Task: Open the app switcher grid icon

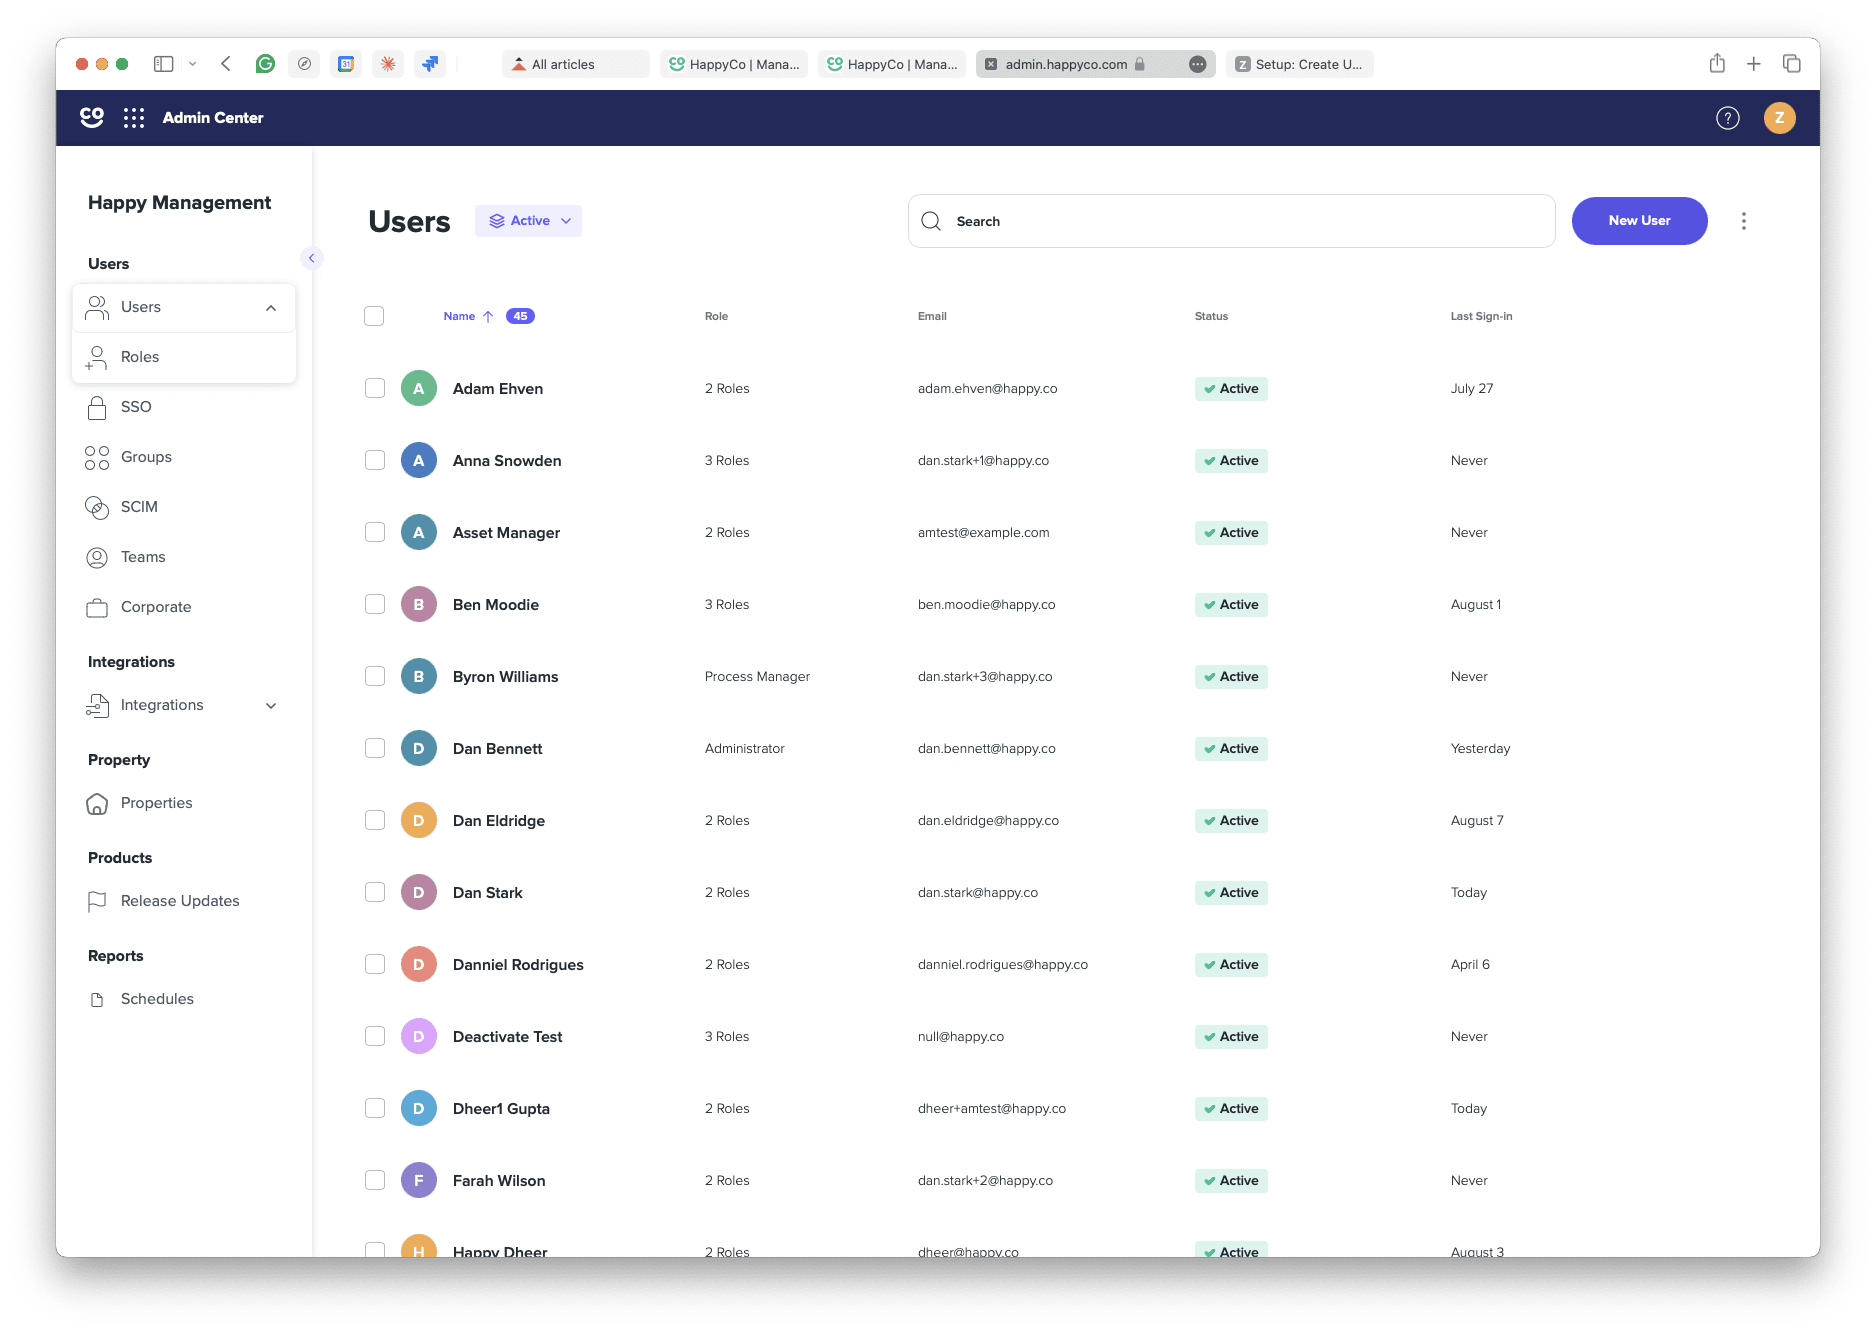Action: click(134, 117)
